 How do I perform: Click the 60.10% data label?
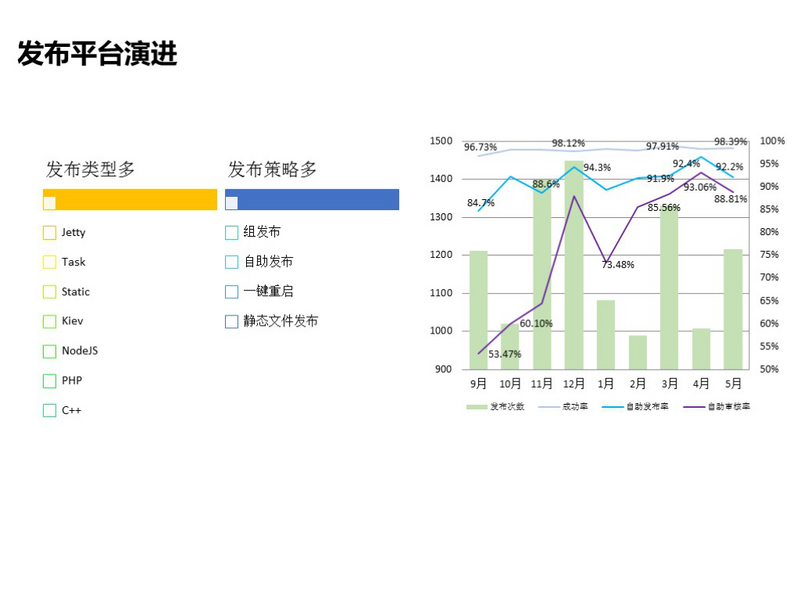pyautogui.click(x=536, y=323)
